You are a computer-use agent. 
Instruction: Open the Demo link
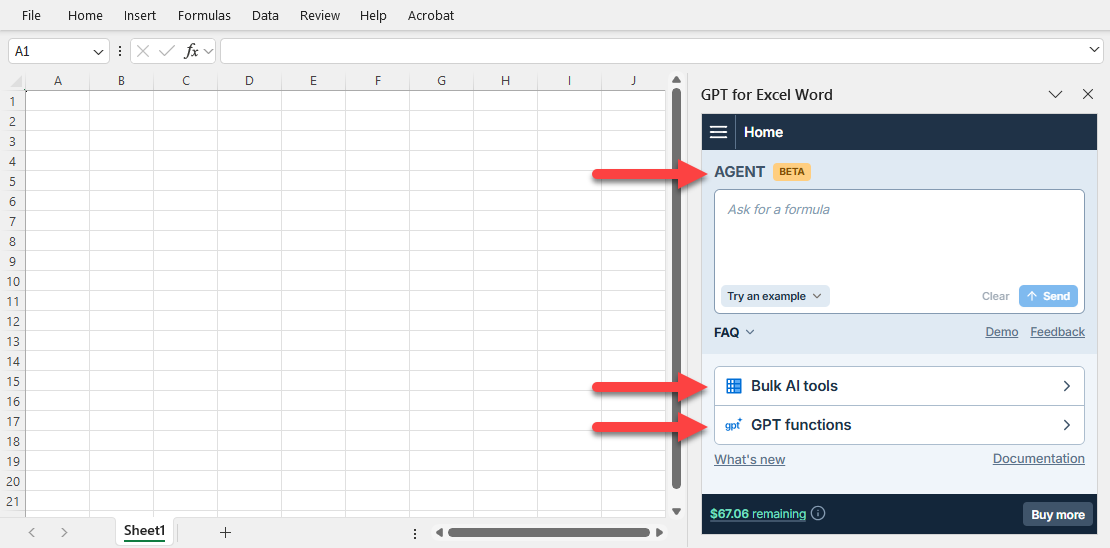pos(1002,331)
